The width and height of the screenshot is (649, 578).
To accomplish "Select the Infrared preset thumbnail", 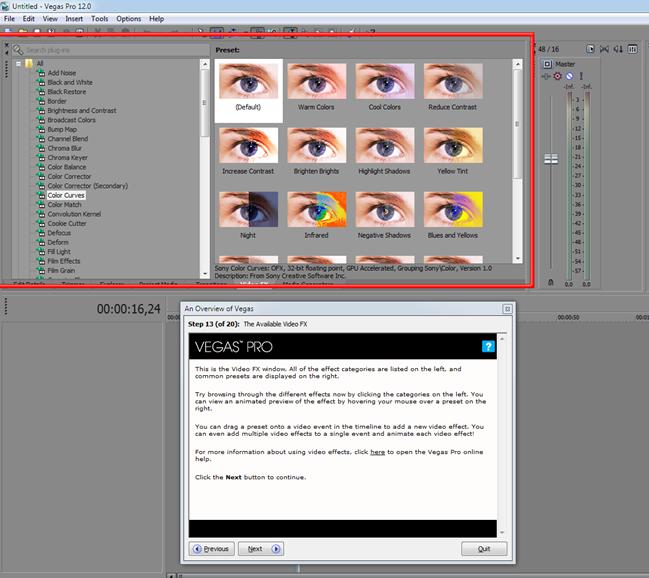I will [x=317, y=216].
